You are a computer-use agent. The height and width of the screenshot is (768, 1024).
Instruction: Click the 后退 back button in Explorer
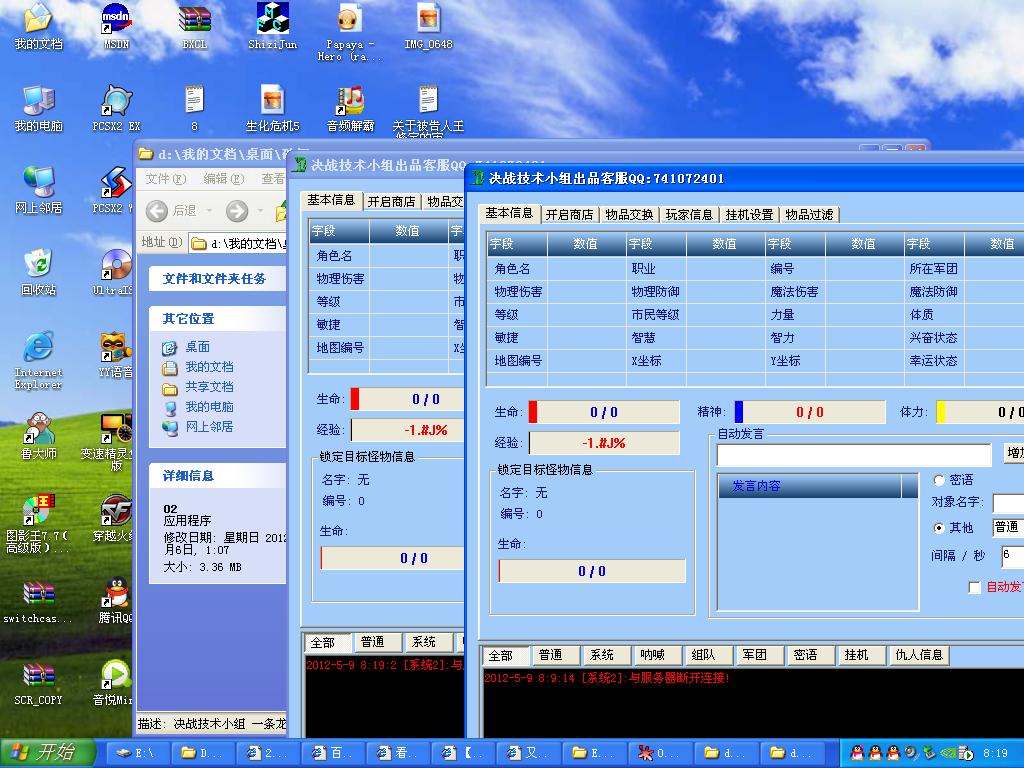pyautogui.click(x=172, y=210)
